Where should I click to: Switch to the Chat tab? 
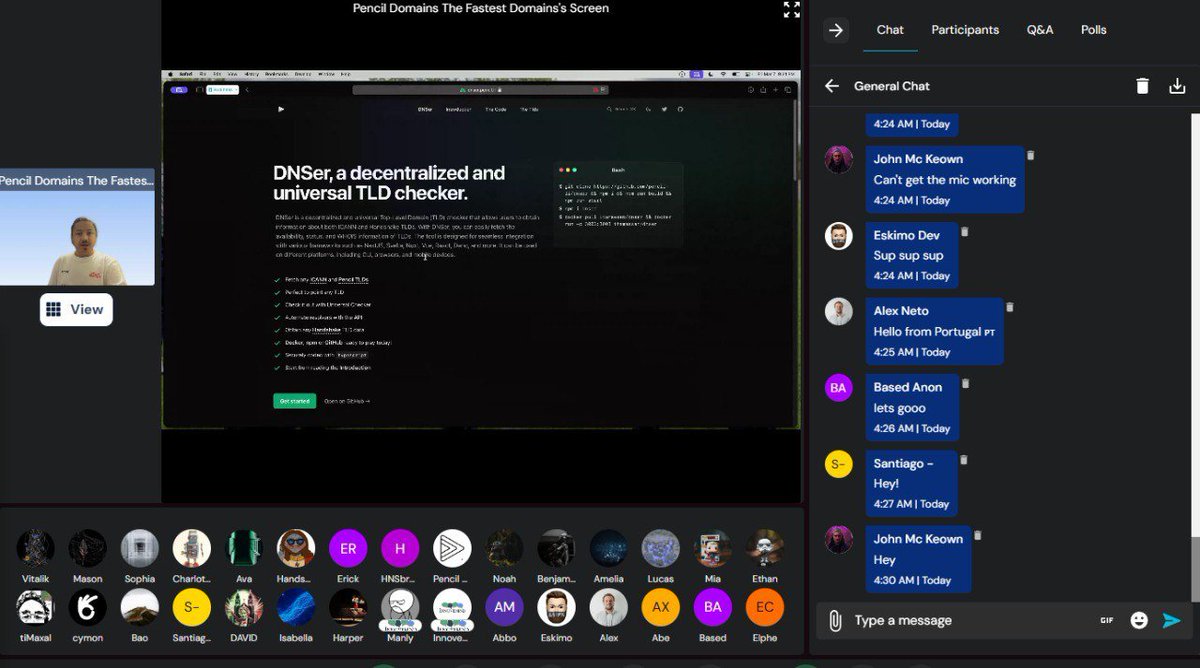[x=890, y=30]
